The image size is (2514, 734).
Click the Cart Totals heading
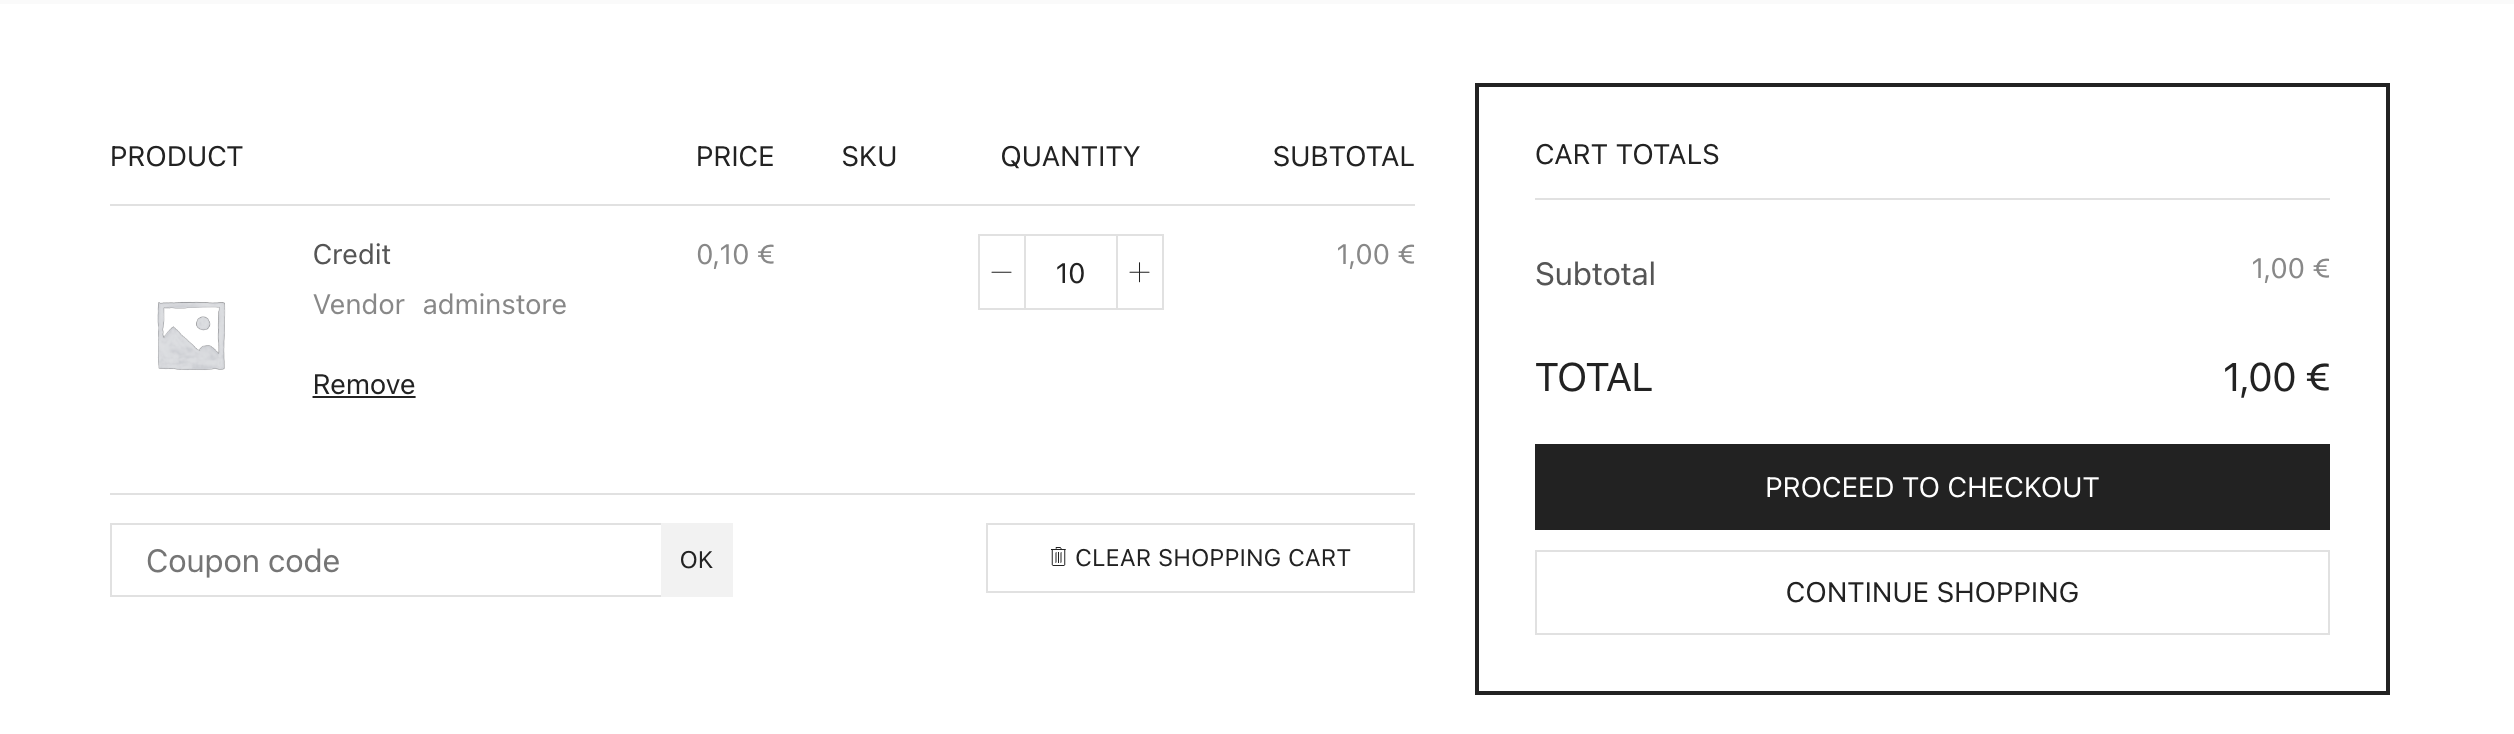coord(1627,155)
